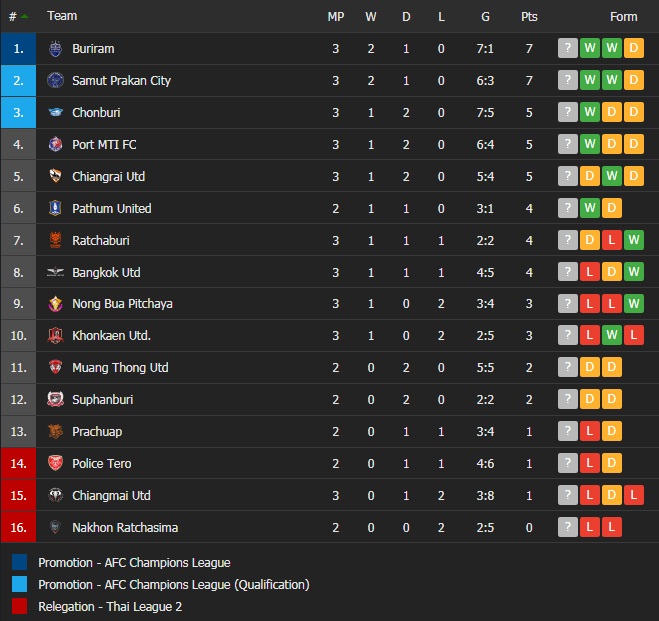Click Nakhon Ratchasima's last red L badge

[612, 528]
